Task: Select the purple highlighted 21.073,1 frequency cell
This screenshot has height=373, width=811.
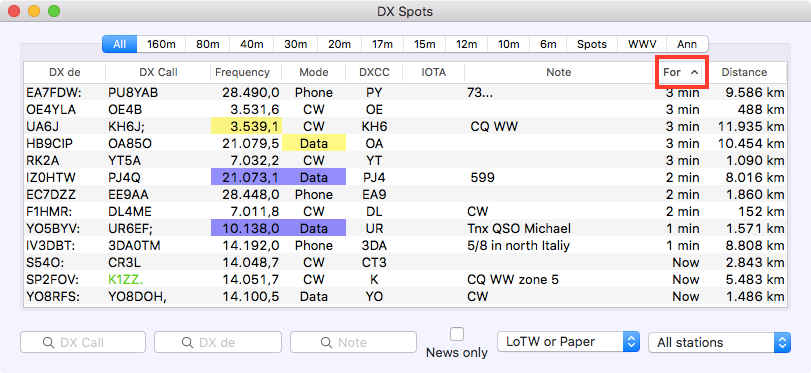Action: click(246, 177)
